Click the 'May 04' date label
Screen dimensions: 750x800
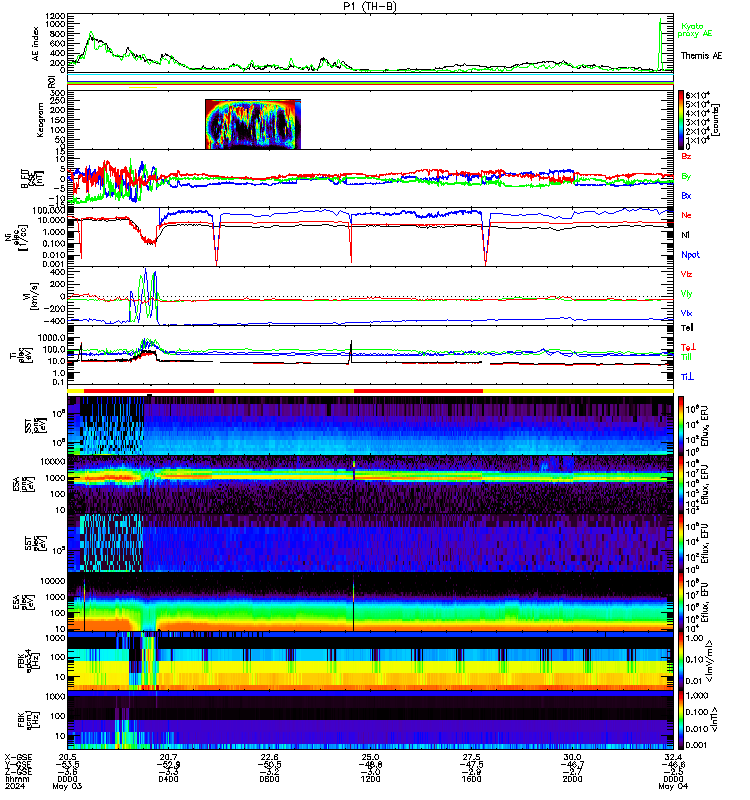tap(673, 787)
